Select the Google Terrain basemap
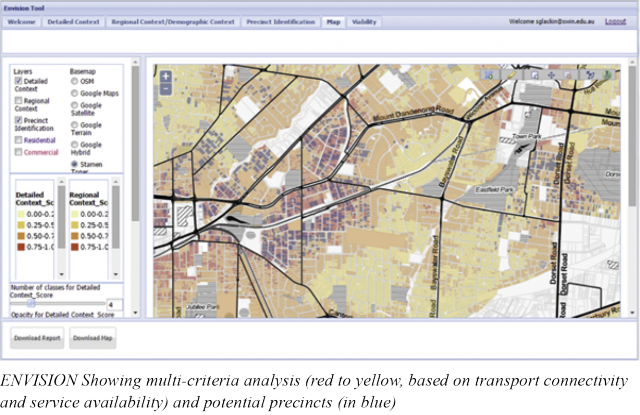 (74, 124)
